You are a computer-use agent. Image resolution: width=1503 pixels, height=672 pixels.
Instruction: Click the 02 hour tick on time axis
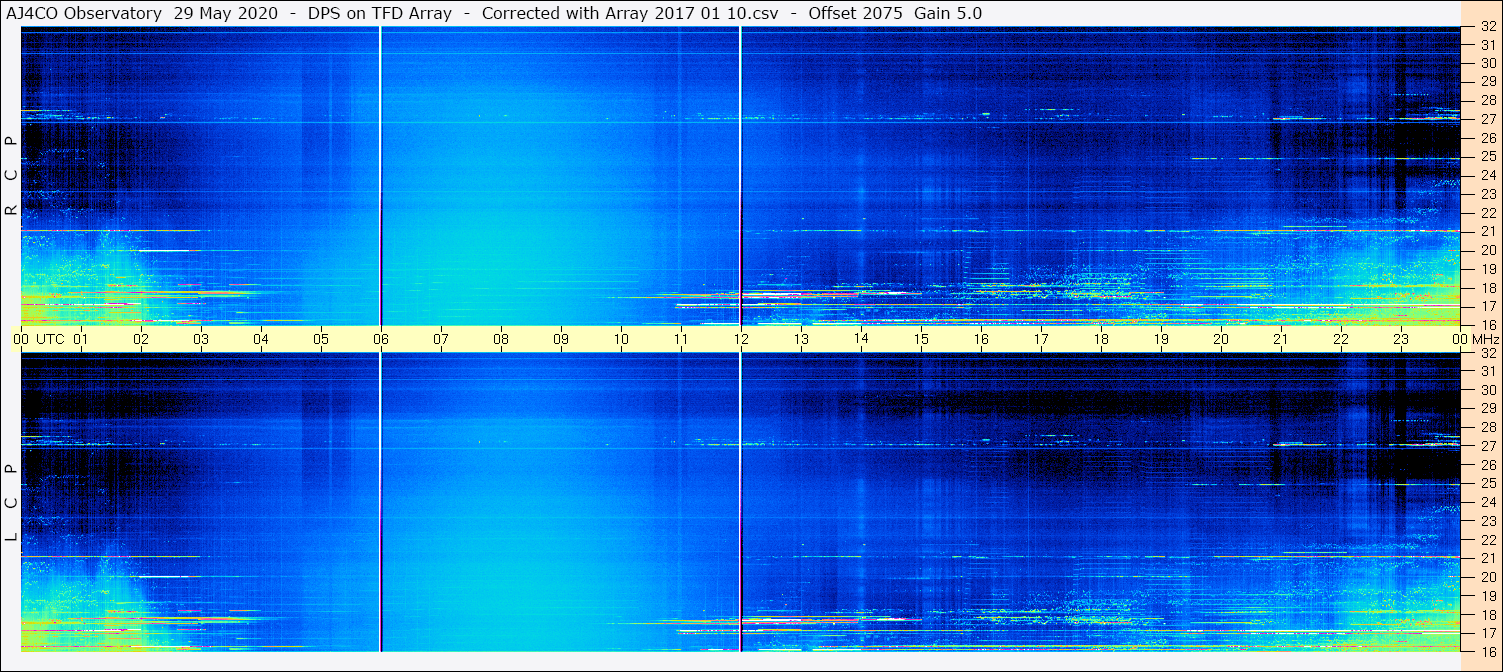pos(141,339)
